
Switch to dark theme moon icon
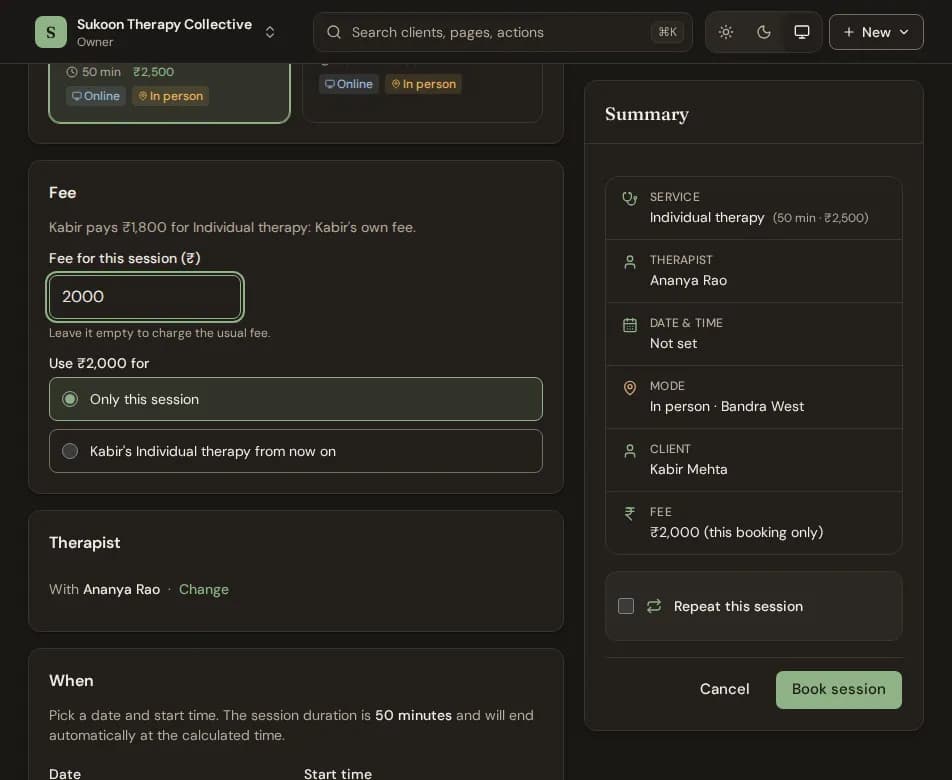pyautogui.click(x=764, y=32)
